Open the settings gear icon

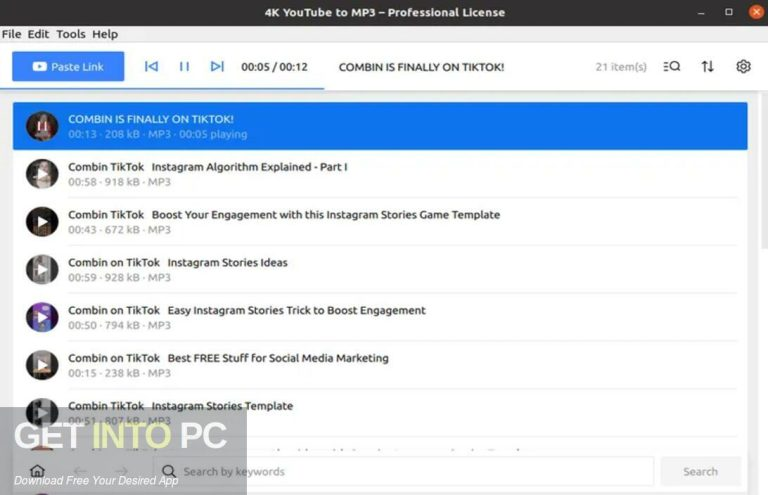point(743,67)
